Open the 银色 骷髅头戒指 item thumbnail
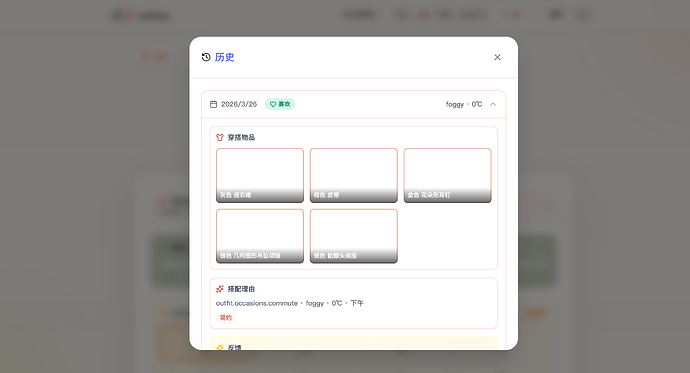The image size is (690, 373). (x=353, y=236)
